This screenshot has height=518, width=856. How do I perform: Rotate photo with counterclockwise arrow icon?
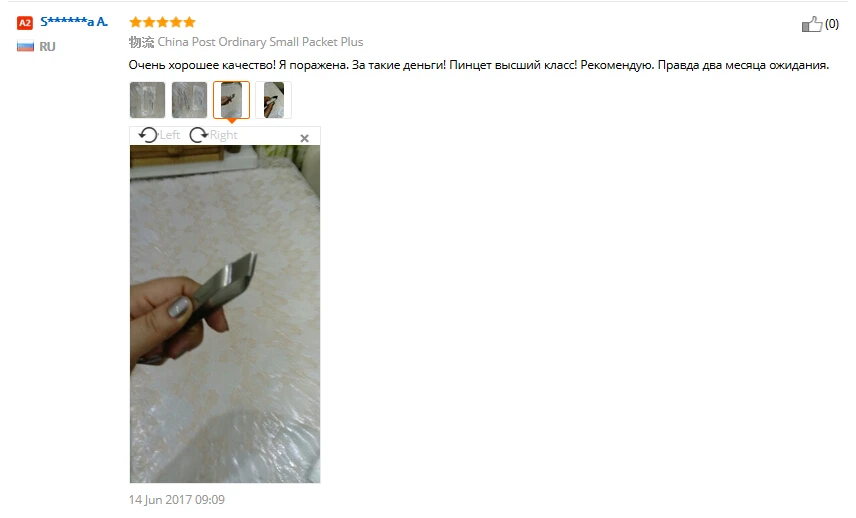coord(148,135)
